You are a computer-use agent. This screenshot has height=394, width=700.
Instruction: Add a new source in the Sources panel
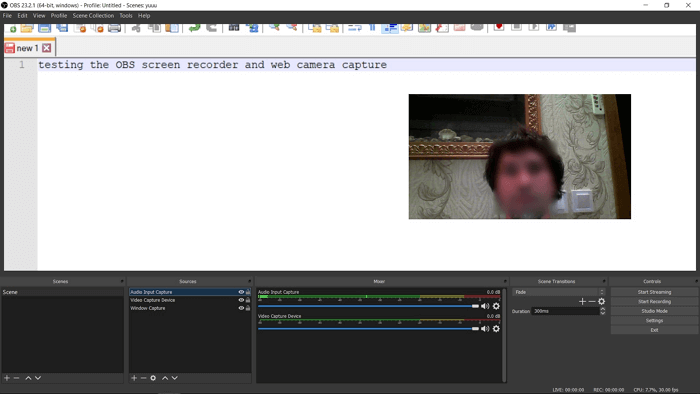134,378
